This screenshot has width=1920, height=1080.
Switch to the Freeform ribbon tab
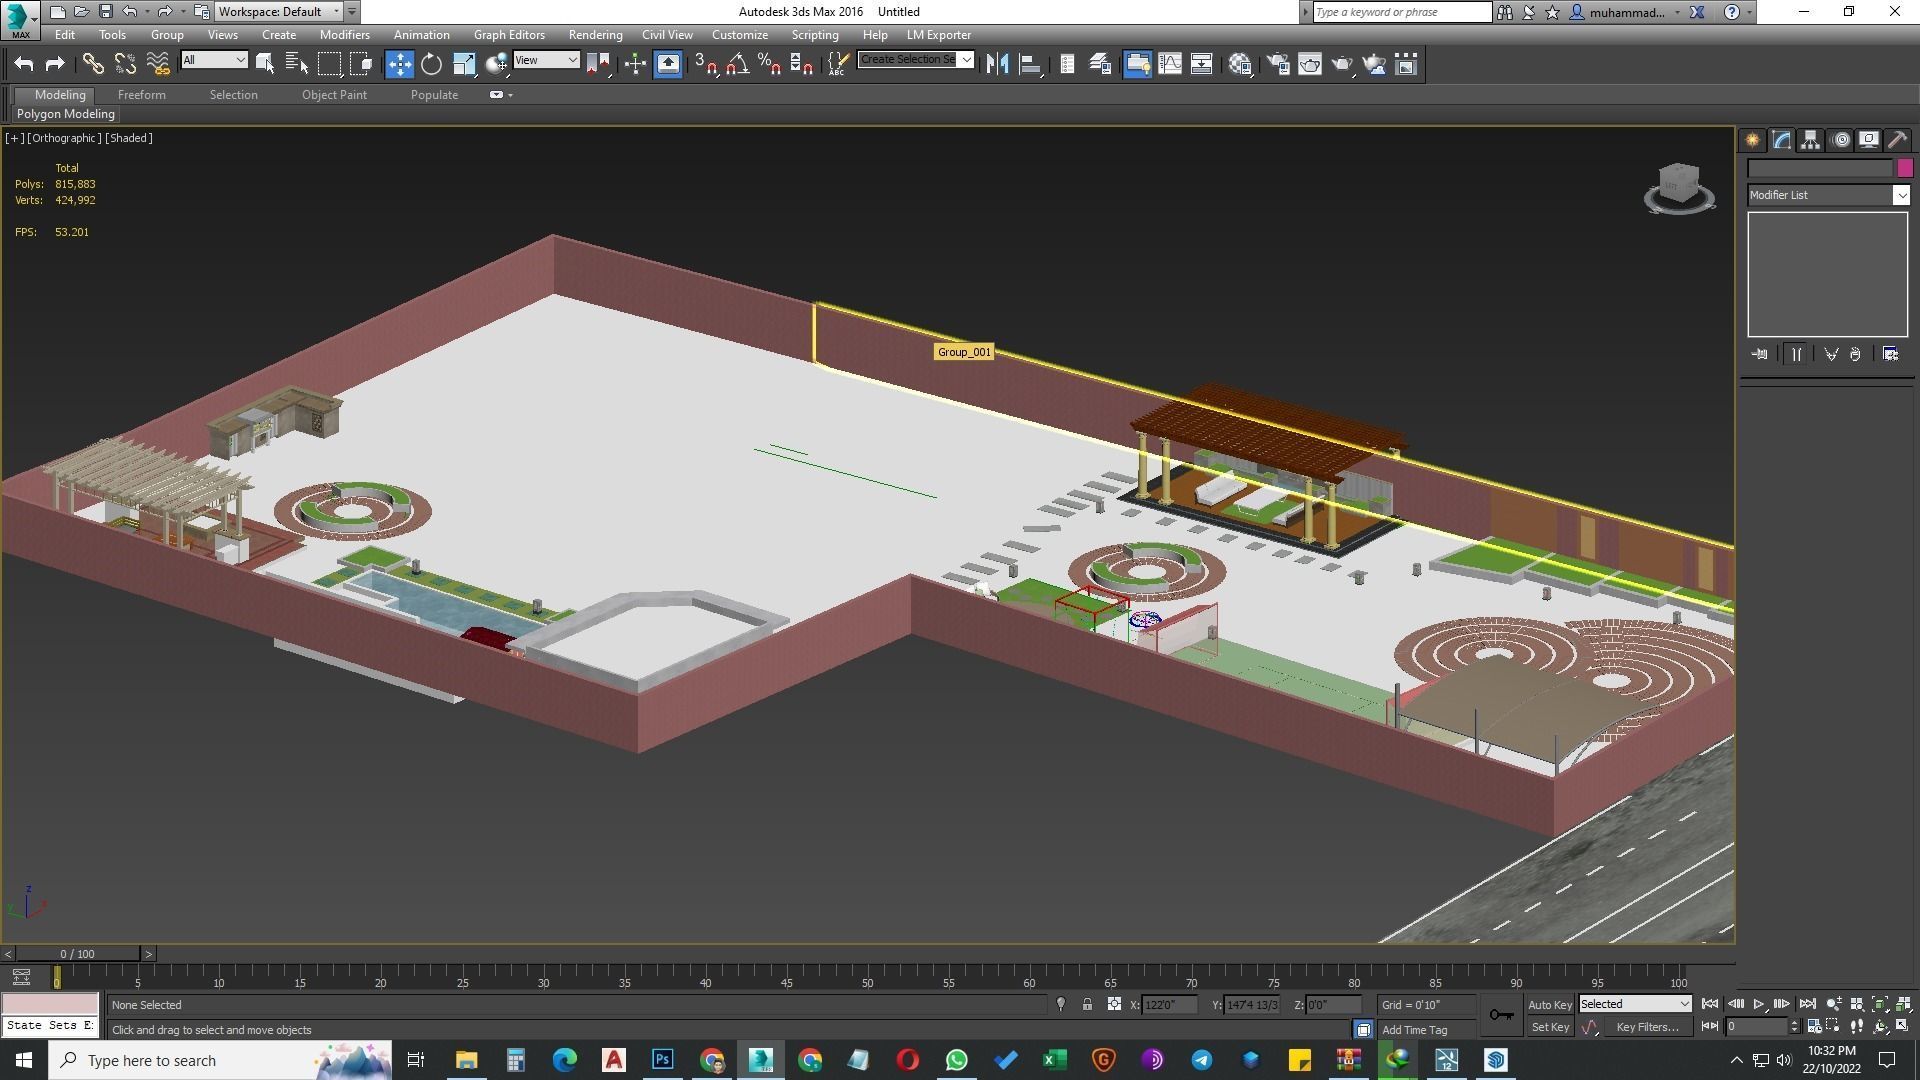click(141, 95)
